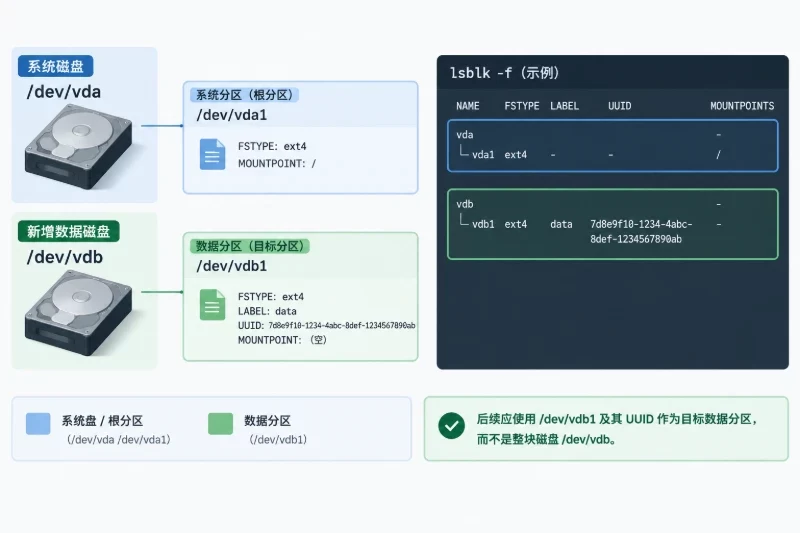The height and width of the screenshot is (533, 800).
Task: Click the /dev/vdb1 partition heading
Action: point(232,266)
